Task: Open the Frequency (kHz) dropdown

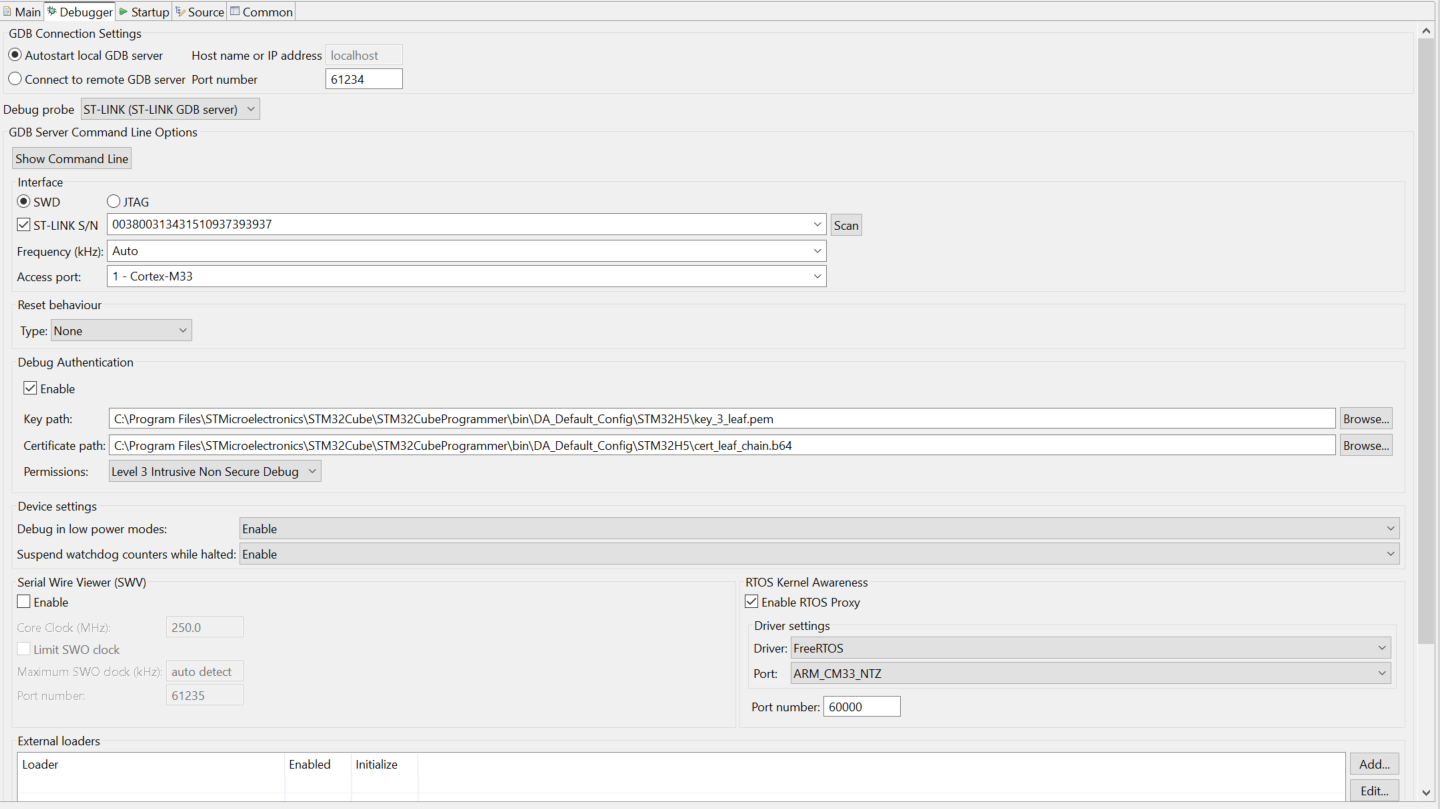Action: coord(817,250)
